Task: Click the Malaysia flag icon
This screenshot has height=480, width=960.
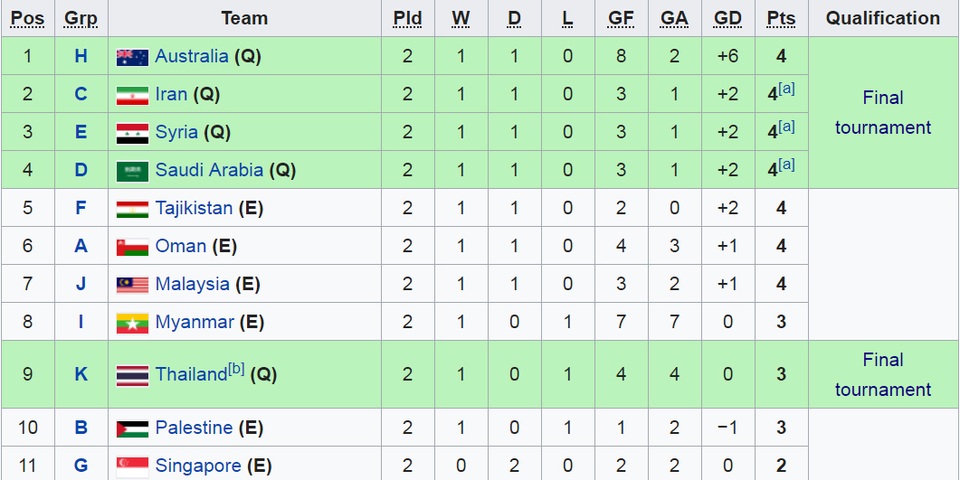Action: [132, 285]
